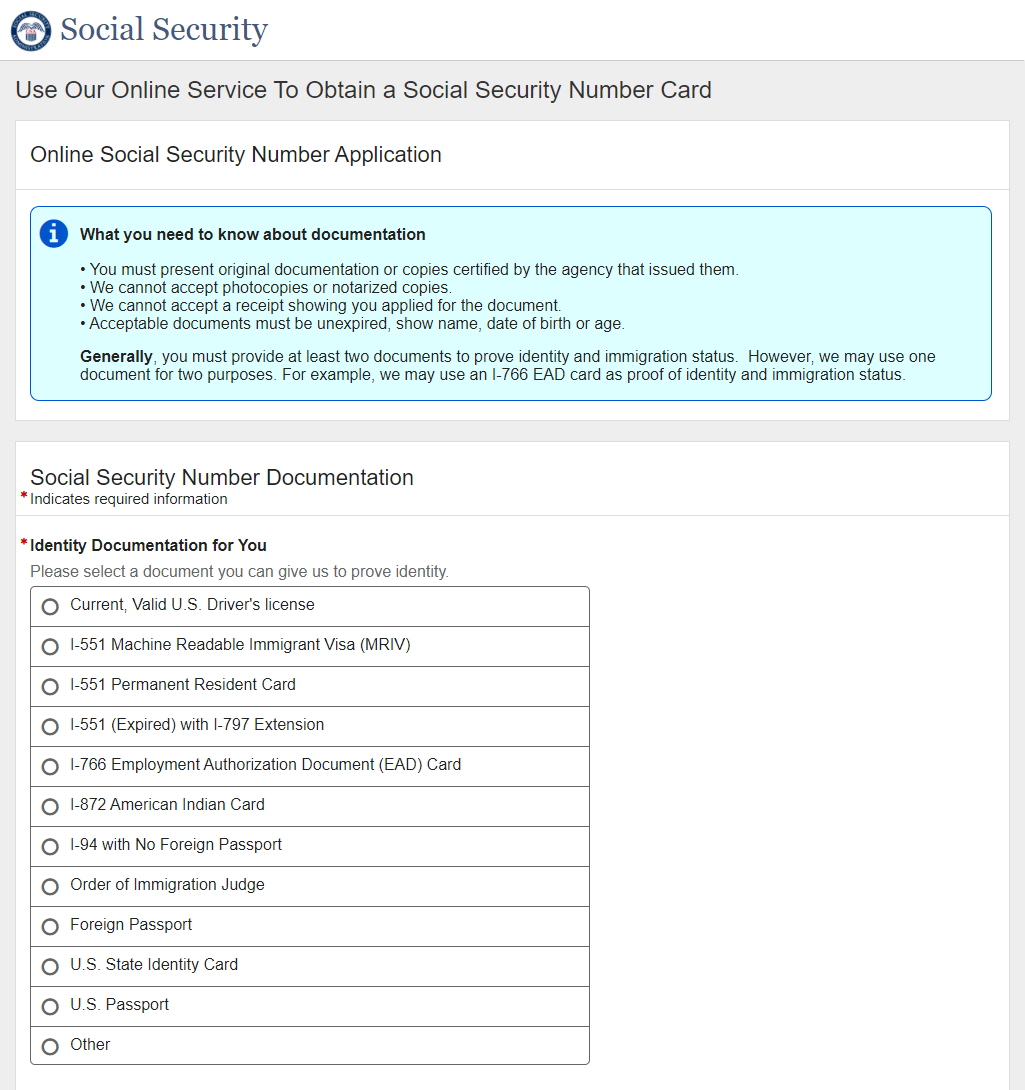Pick I-551 (Expired) with I-797 Extension
The width and height of the screenshot is (1025, 1090).
pos(50,727)
